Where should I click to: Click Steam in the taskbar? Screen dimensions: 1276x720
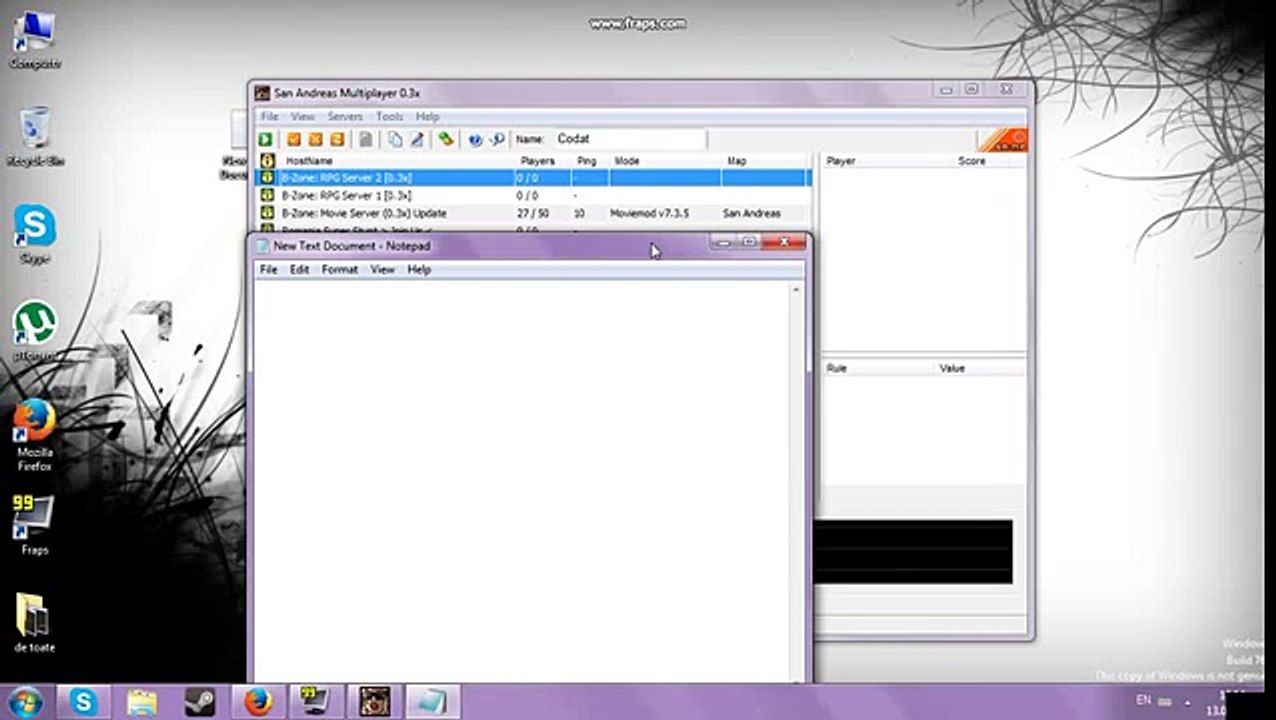point(199,702)
